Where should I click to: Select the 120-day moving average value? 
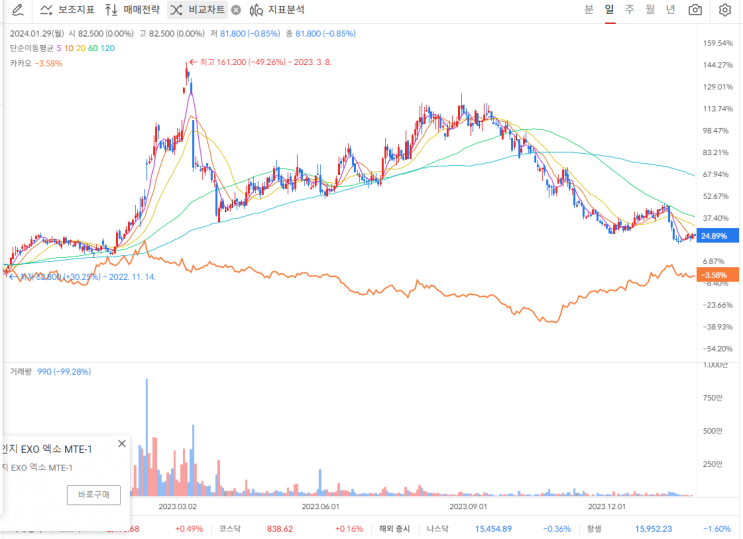[108, 48]
